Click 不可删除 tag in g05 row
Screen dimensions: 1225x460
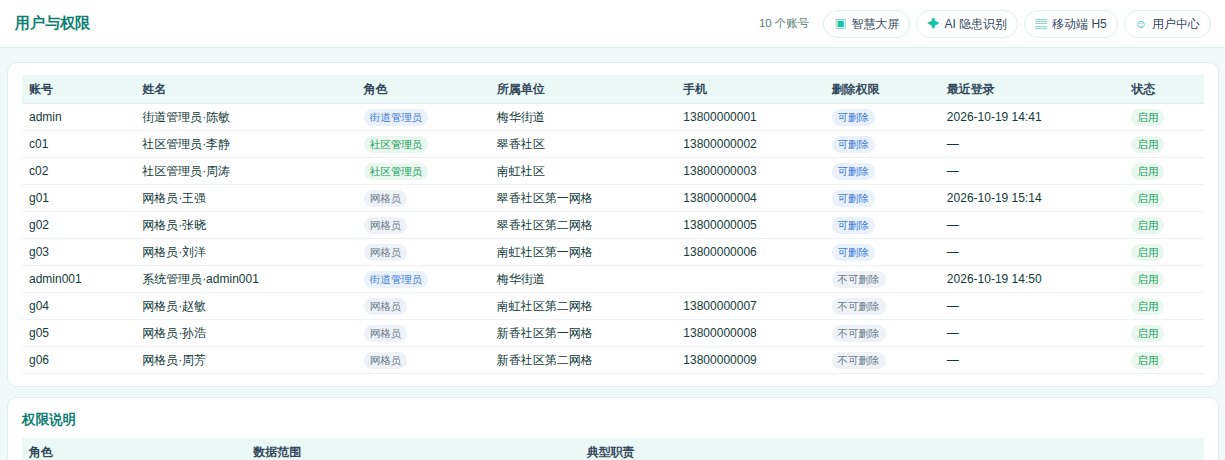(x=858, y=333)
